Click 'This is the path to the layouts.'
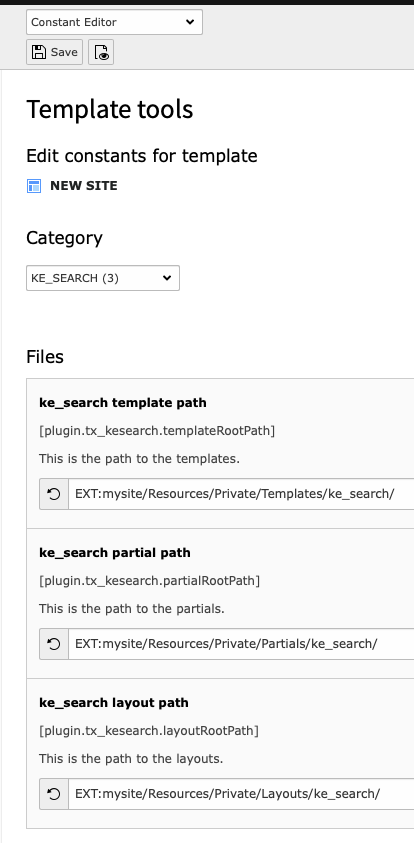Screen dimensions: 414x843 pos(131,759)
